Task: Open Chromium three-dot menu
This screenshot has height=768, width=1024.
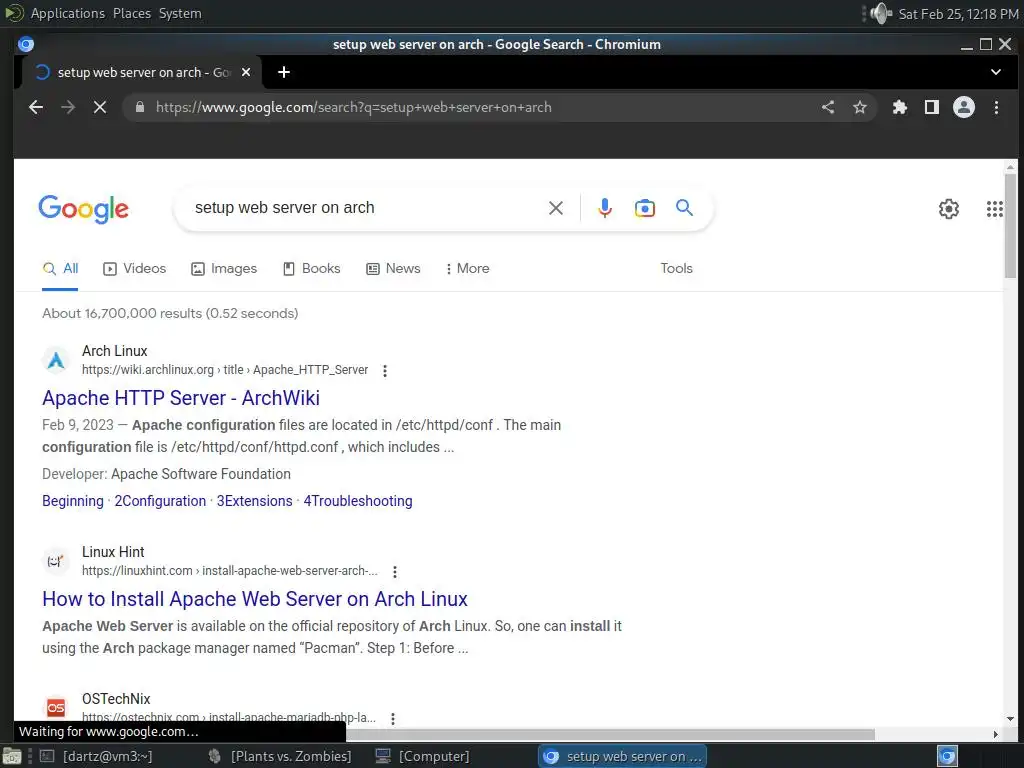Action: 997,107
